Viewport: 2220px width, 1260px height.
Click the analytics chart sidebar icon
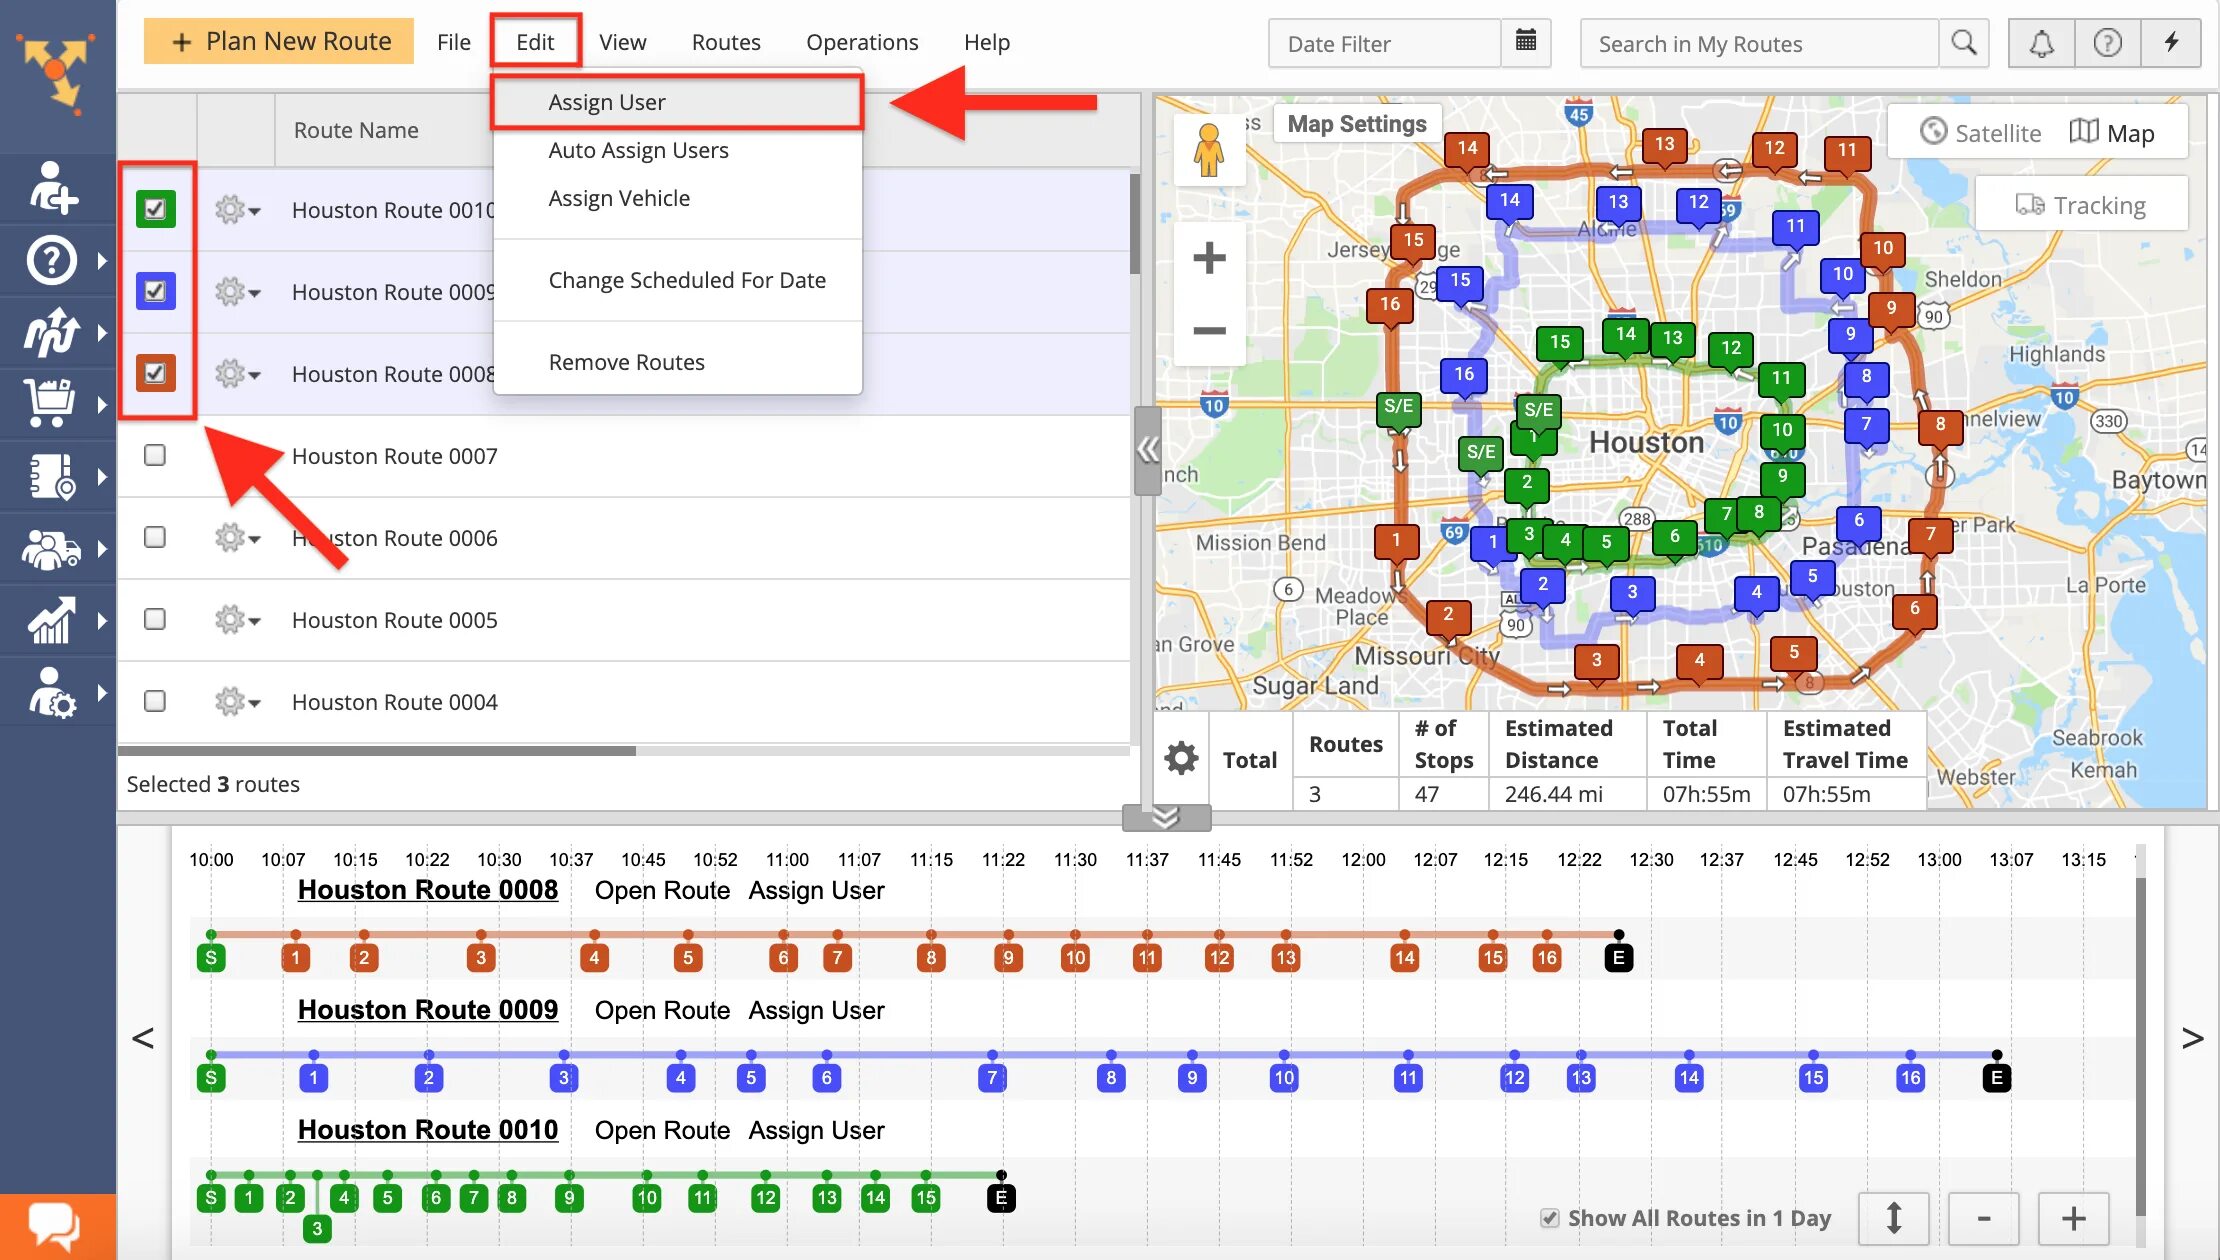51,621
